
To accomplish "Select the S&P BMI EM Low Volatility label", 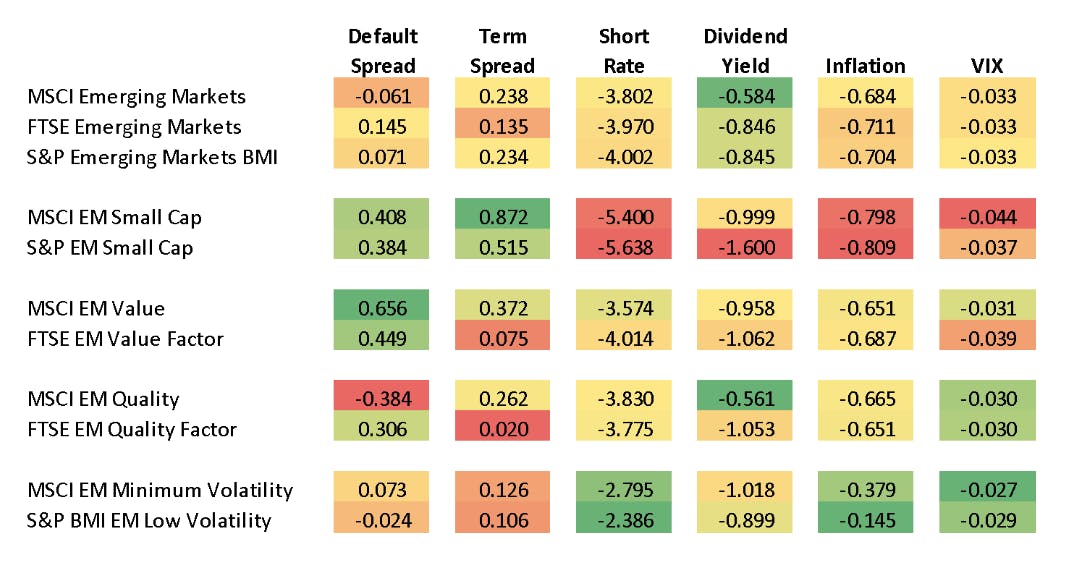I will [149, 520].
